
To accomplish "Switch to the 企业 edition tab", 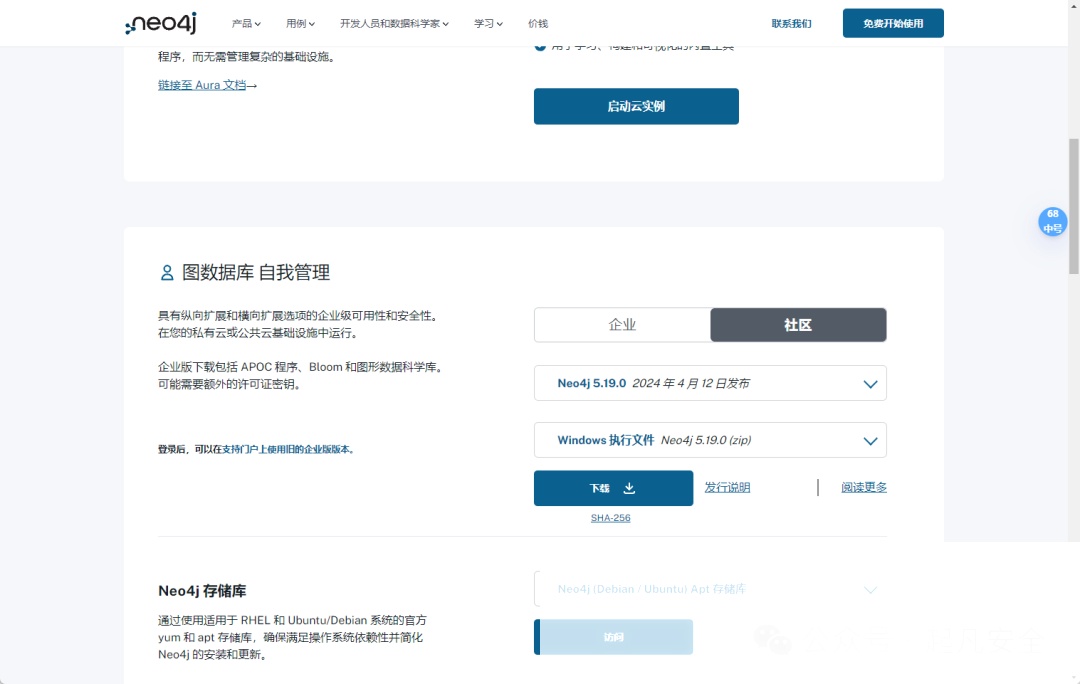I will (x=622, y=324).
